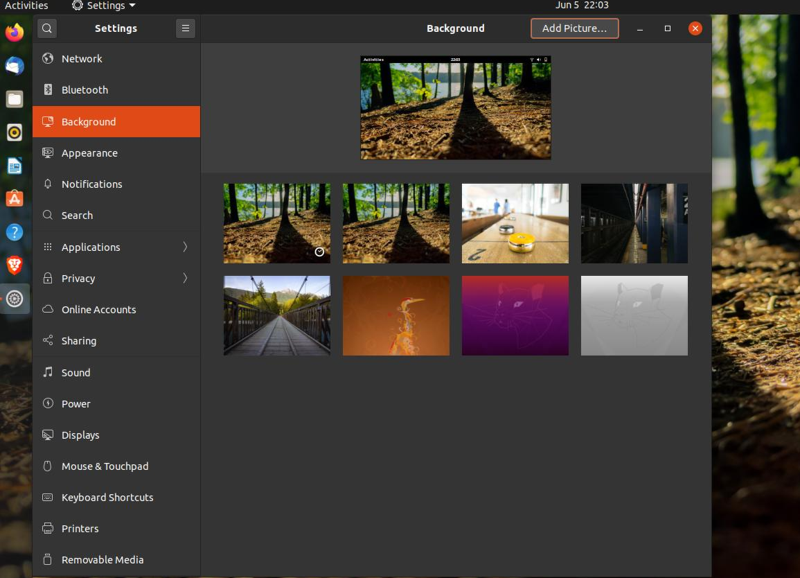Click Activities in the top bar
This screenshot has height=578, width=800.
click(26, 6)
